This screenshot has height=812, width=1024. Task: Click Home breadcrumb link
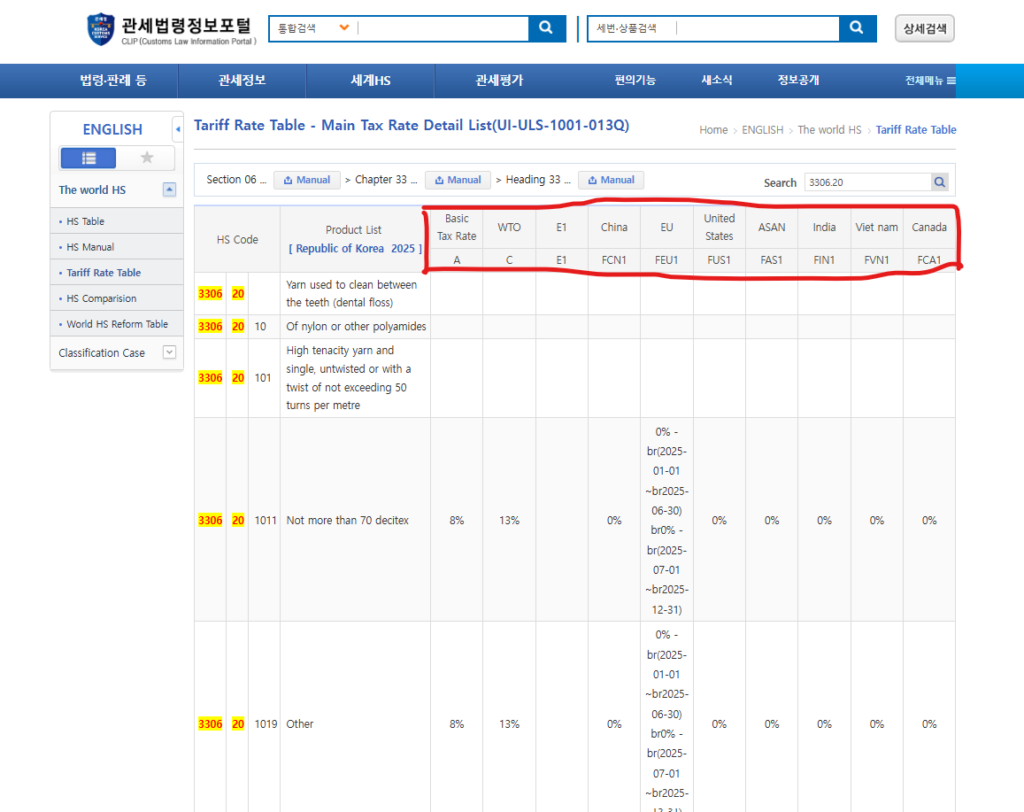713,130
